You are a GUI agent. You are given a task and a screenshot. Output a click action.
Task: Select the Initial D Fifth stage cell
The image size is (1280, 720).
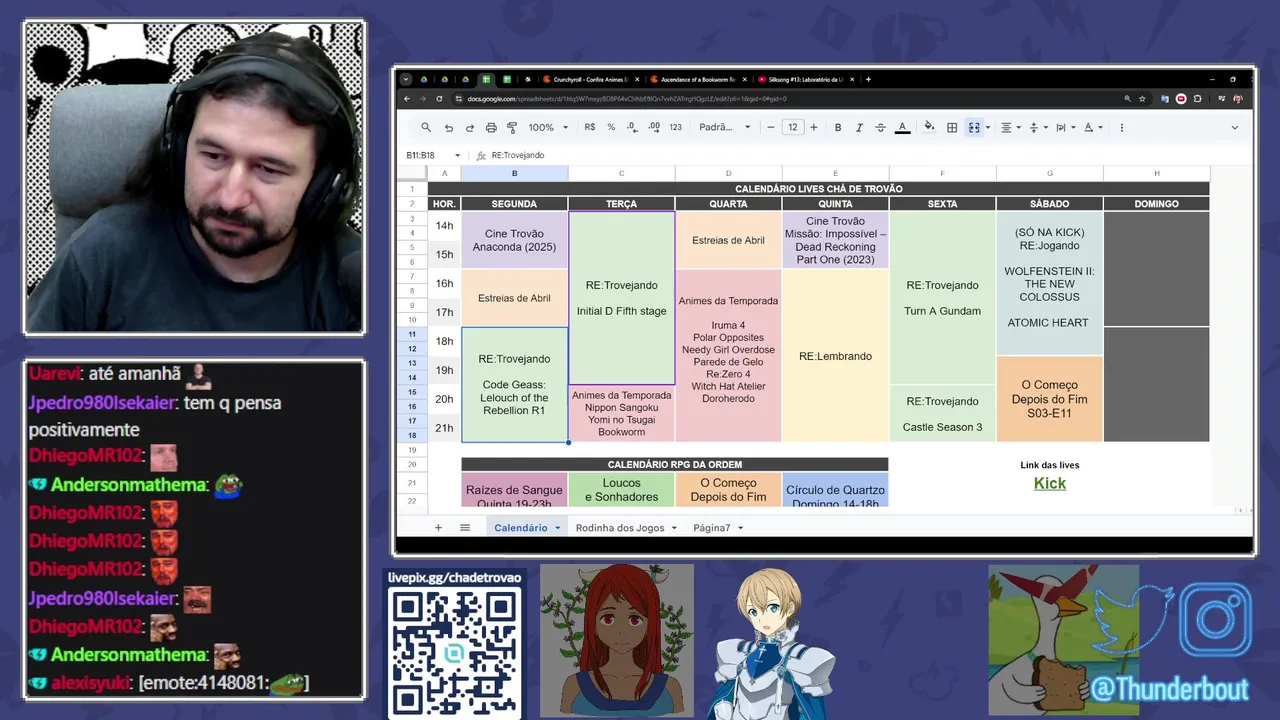[621, 298]
